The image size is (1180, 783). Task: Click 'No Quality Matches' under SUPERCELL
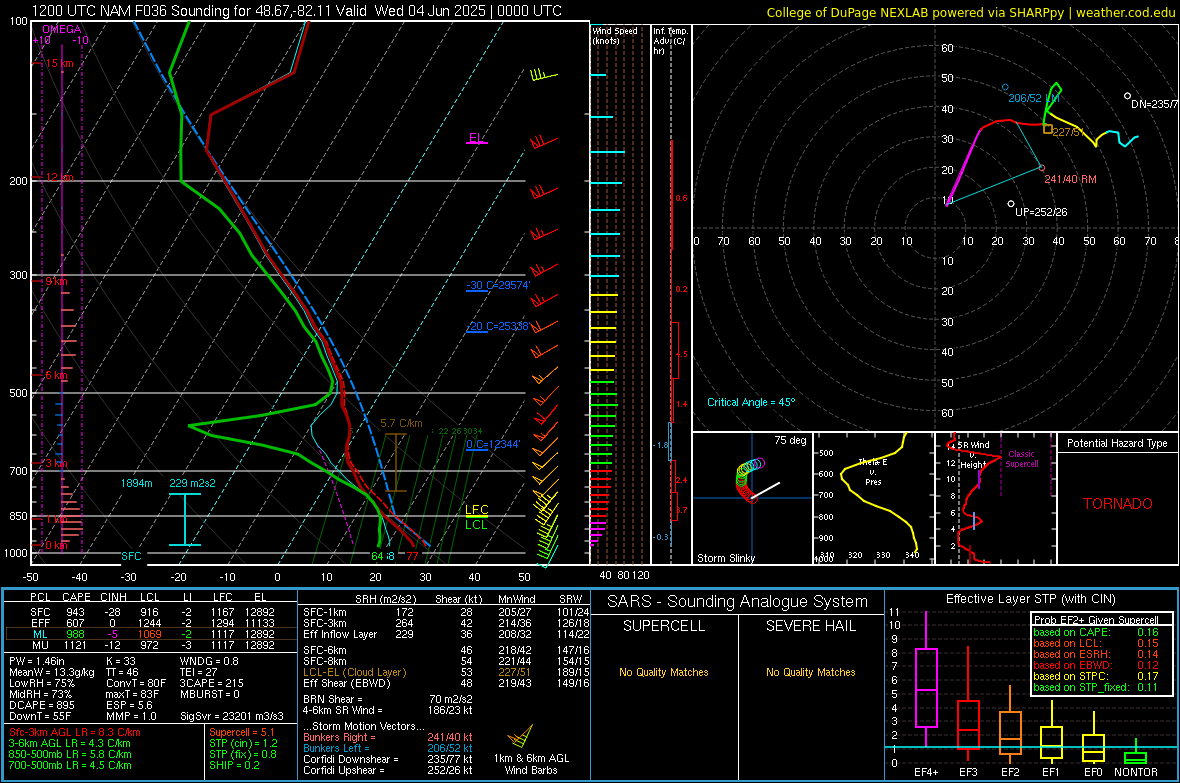click(x=664, y=672)
